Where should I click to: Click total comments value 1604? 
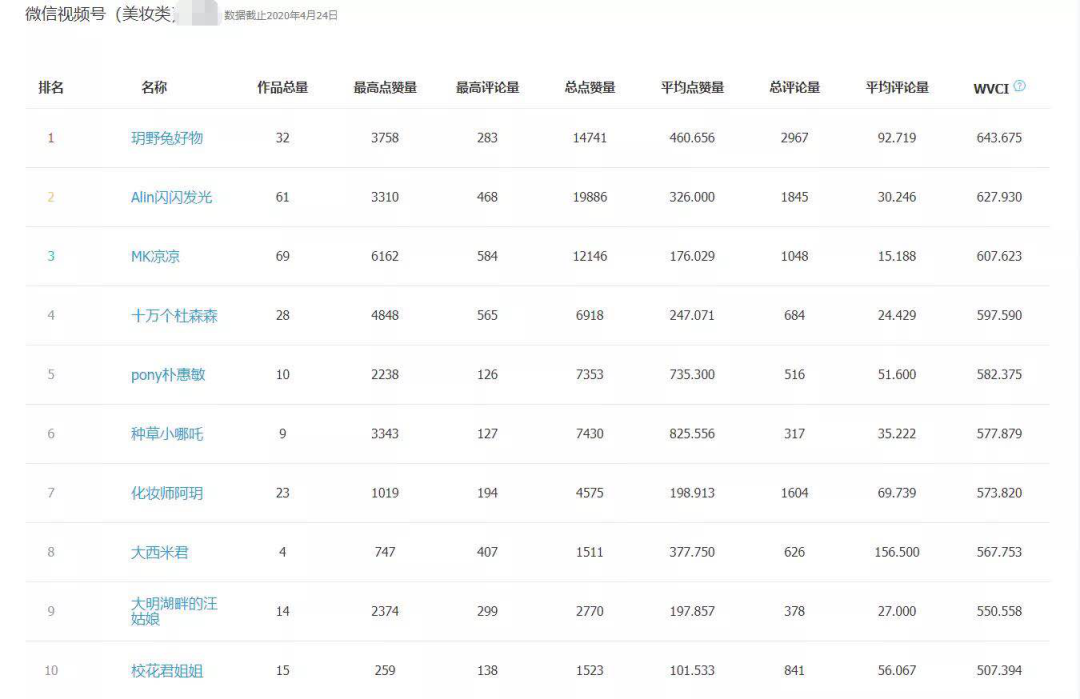794,493
